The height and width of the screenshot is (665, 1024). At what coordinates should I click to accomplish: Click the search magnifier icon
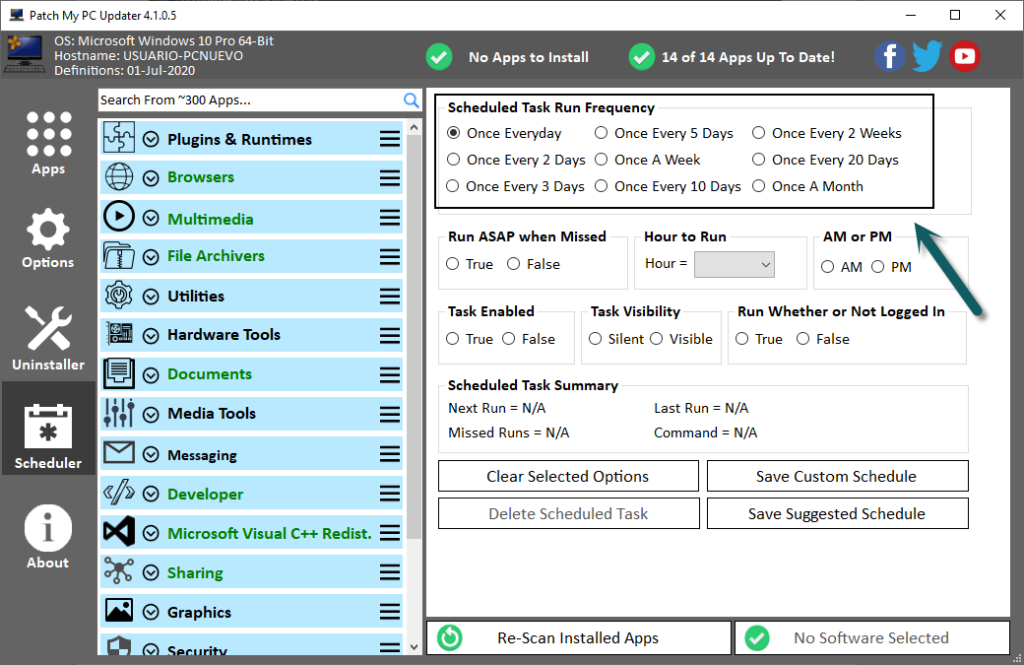tap(411, 100)
